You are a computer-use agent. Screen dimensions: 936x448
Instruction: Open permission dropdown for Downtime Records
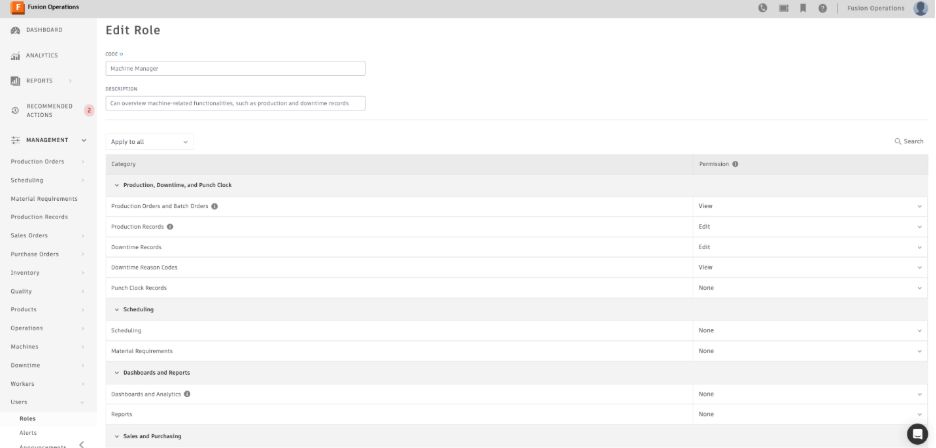(x=810, y=247)
